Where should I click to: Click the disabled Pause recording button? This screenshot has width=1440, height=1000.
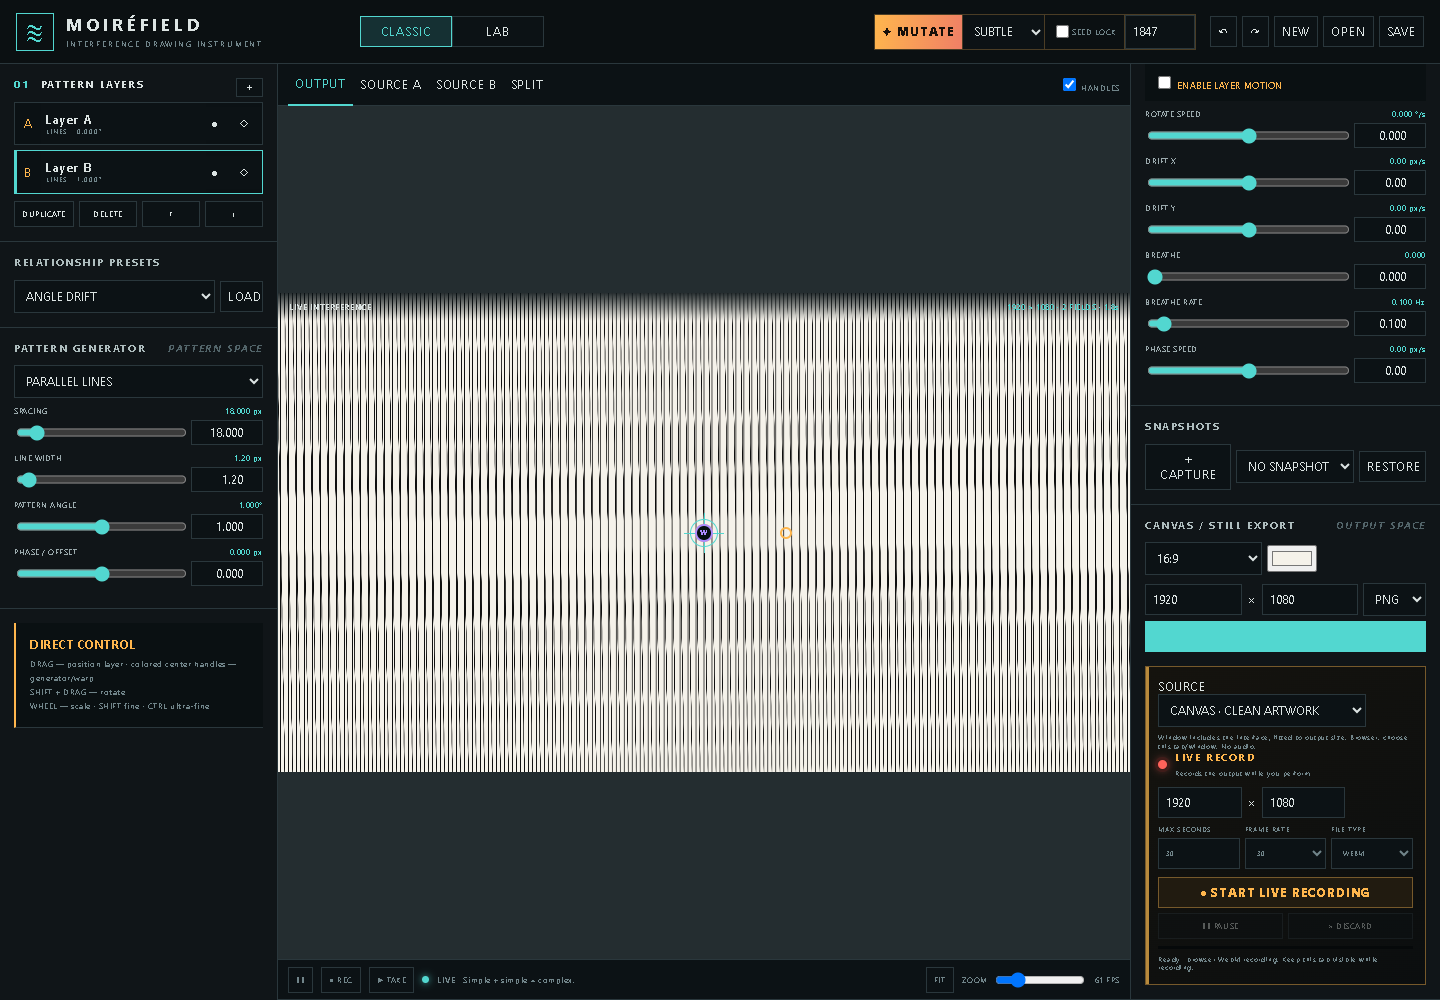pos(1220,926)
